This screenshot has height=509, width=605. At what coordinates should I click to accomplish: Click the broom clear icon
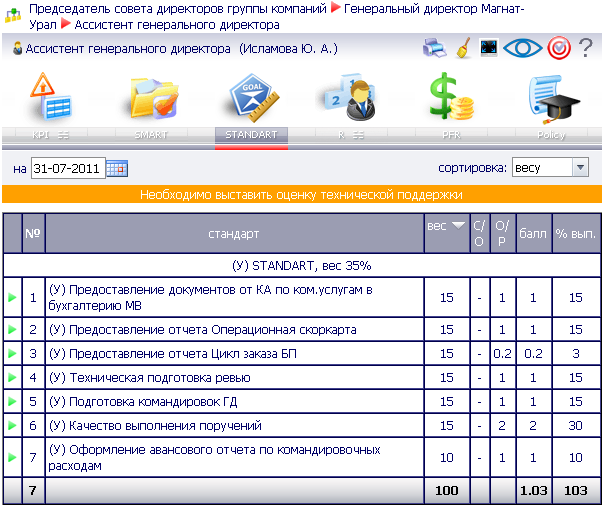[463, 48]
